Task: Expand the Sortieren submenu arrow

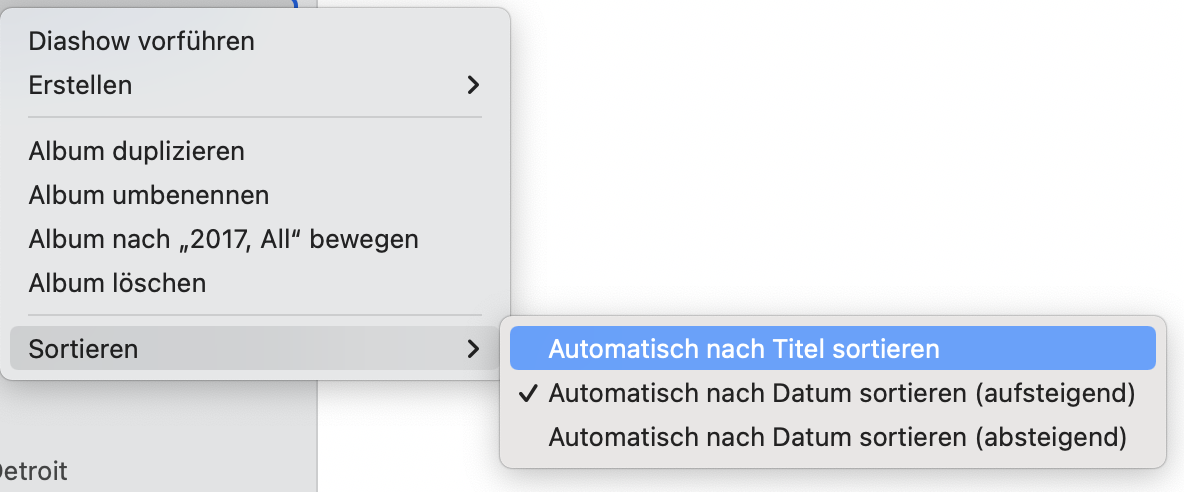Action: (473, 349)
